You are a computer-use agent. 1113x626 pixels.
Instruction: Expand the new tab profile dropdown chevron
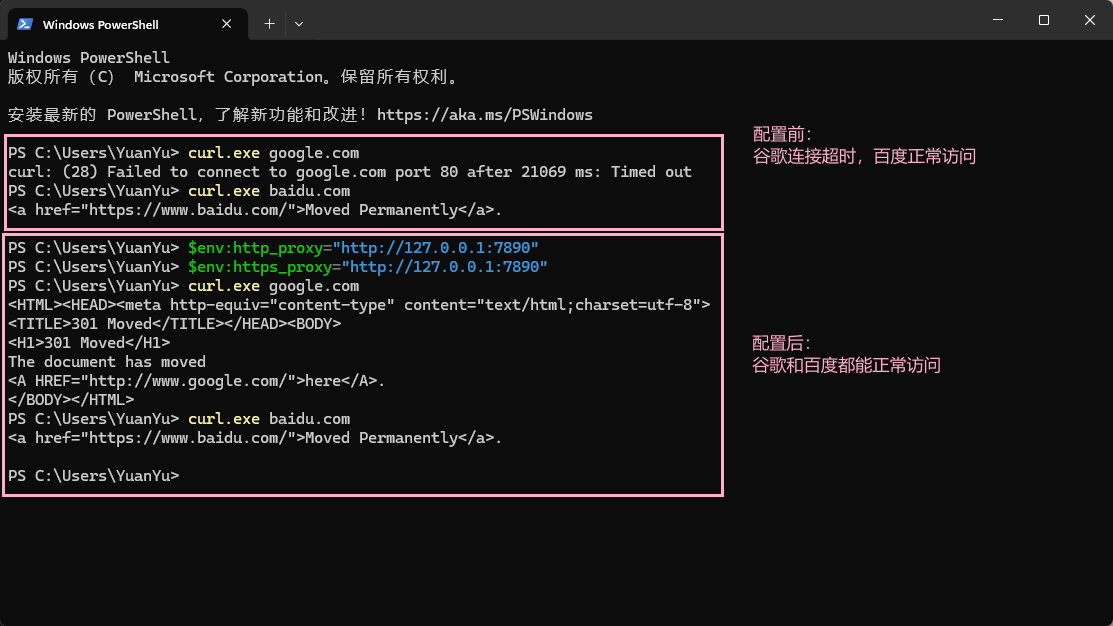[299, 23]
